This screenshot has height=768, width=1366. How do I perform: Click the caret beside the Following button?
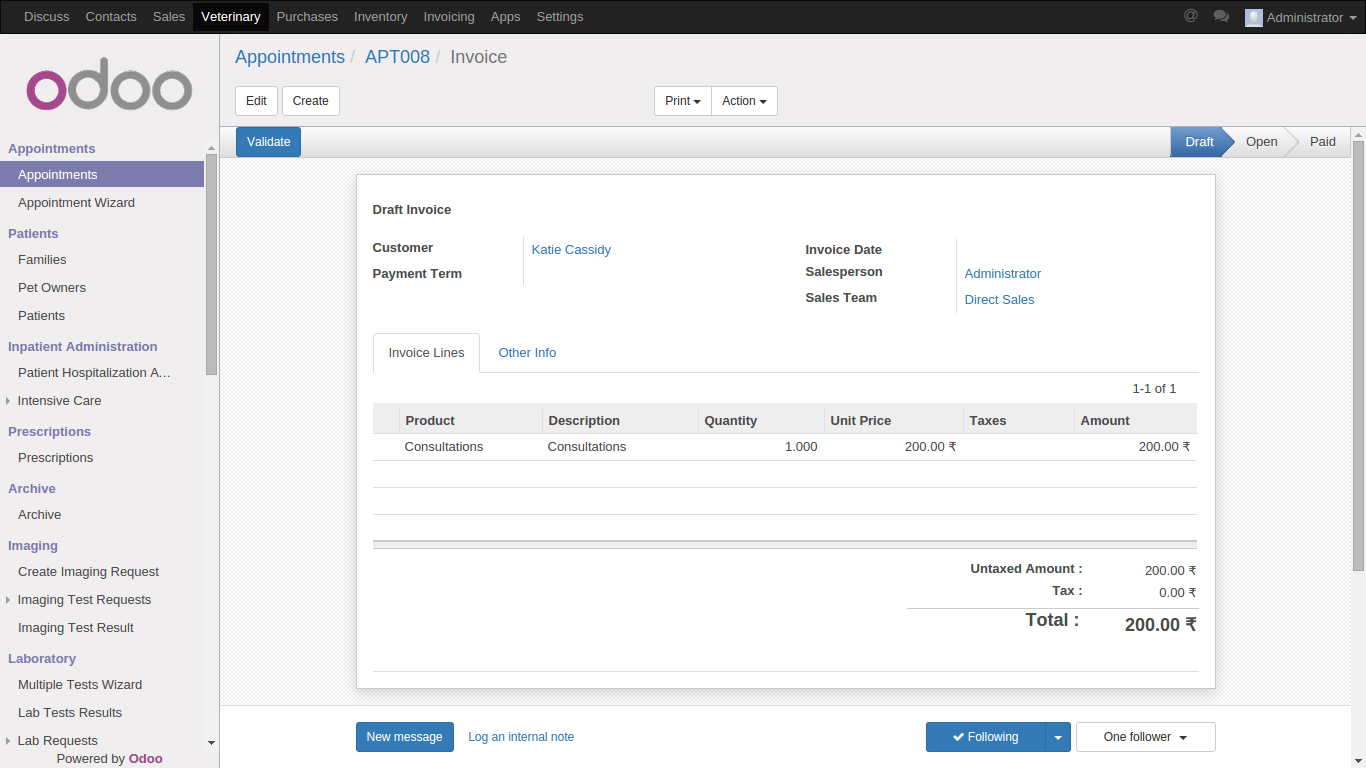(1058, 737)
